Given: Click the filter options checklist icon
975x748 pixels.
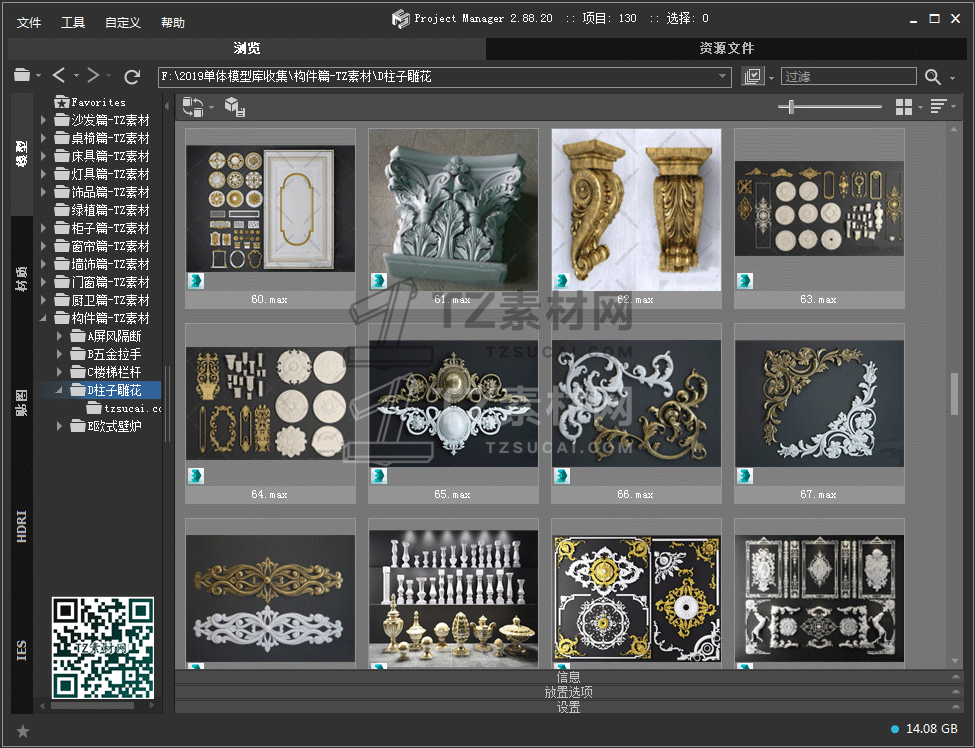Looking at the screenshot, I should [753, 77].
